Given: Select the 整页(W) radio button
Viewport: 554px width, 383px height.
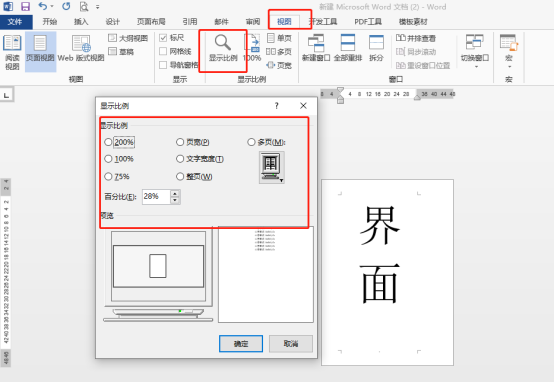Looking at the screenshot, I should pos(180,176).
